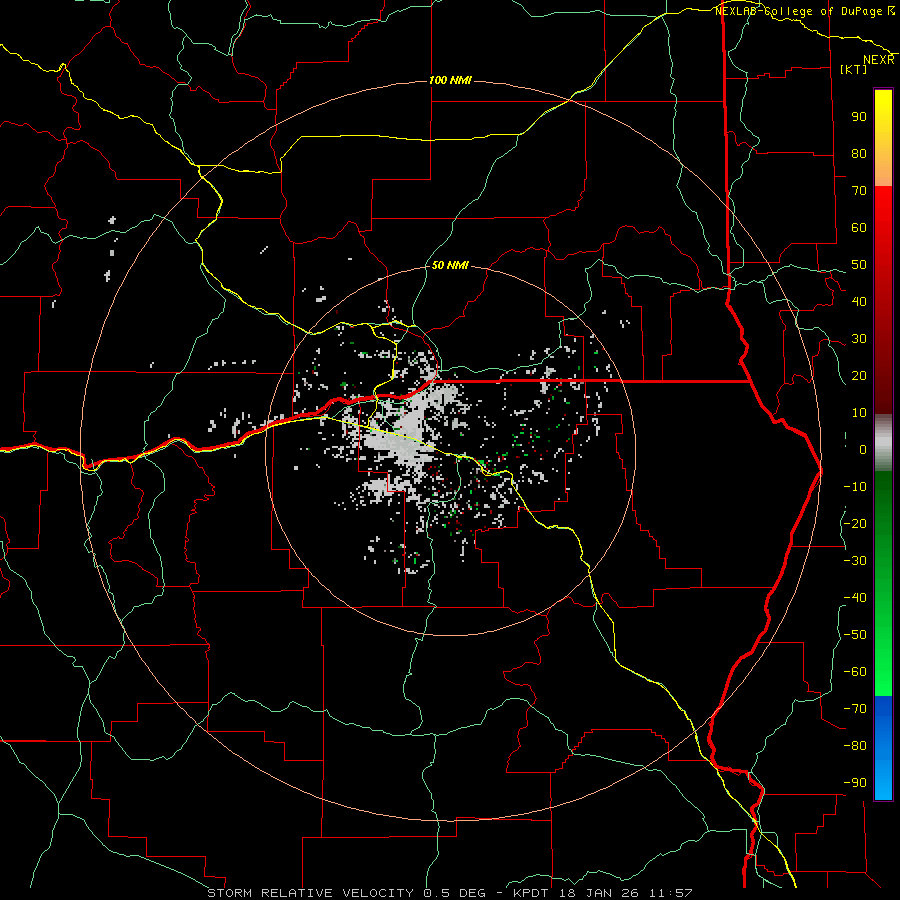Click the 80 value on velocity scale

pos(859,153)
